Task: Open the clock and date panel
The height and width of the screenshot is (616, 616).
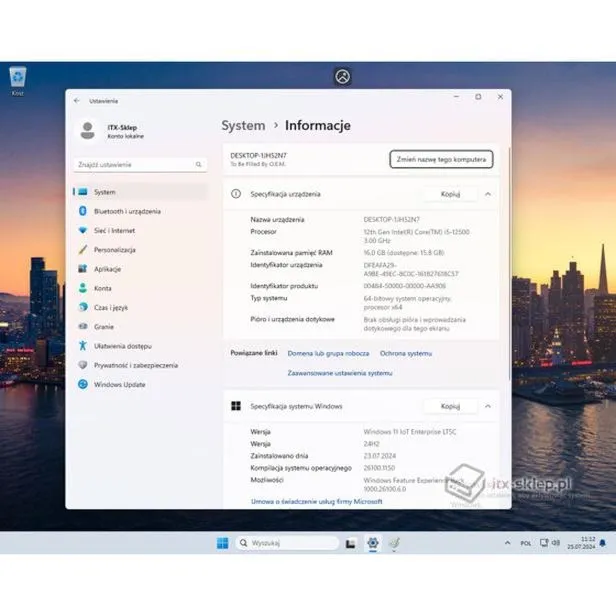Action: pos(581,543)
